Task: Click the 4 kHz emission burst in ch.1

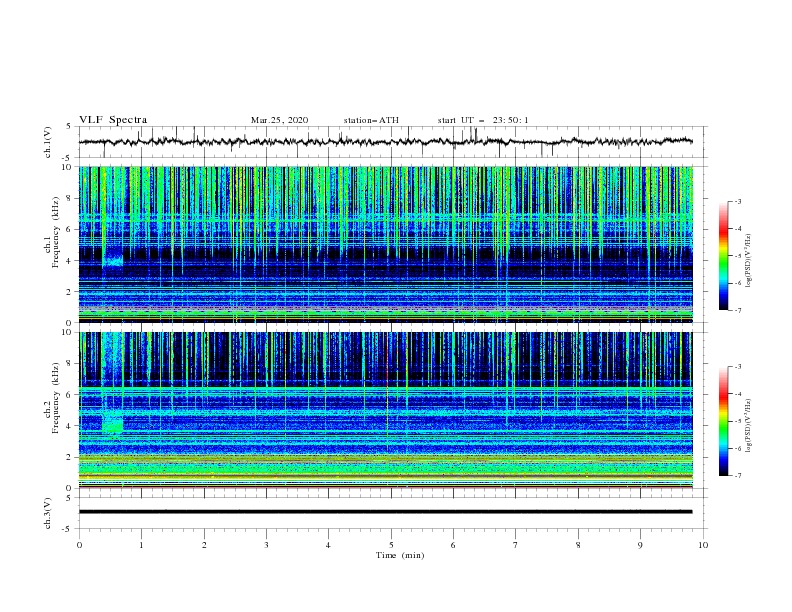Action: point(113,260)
